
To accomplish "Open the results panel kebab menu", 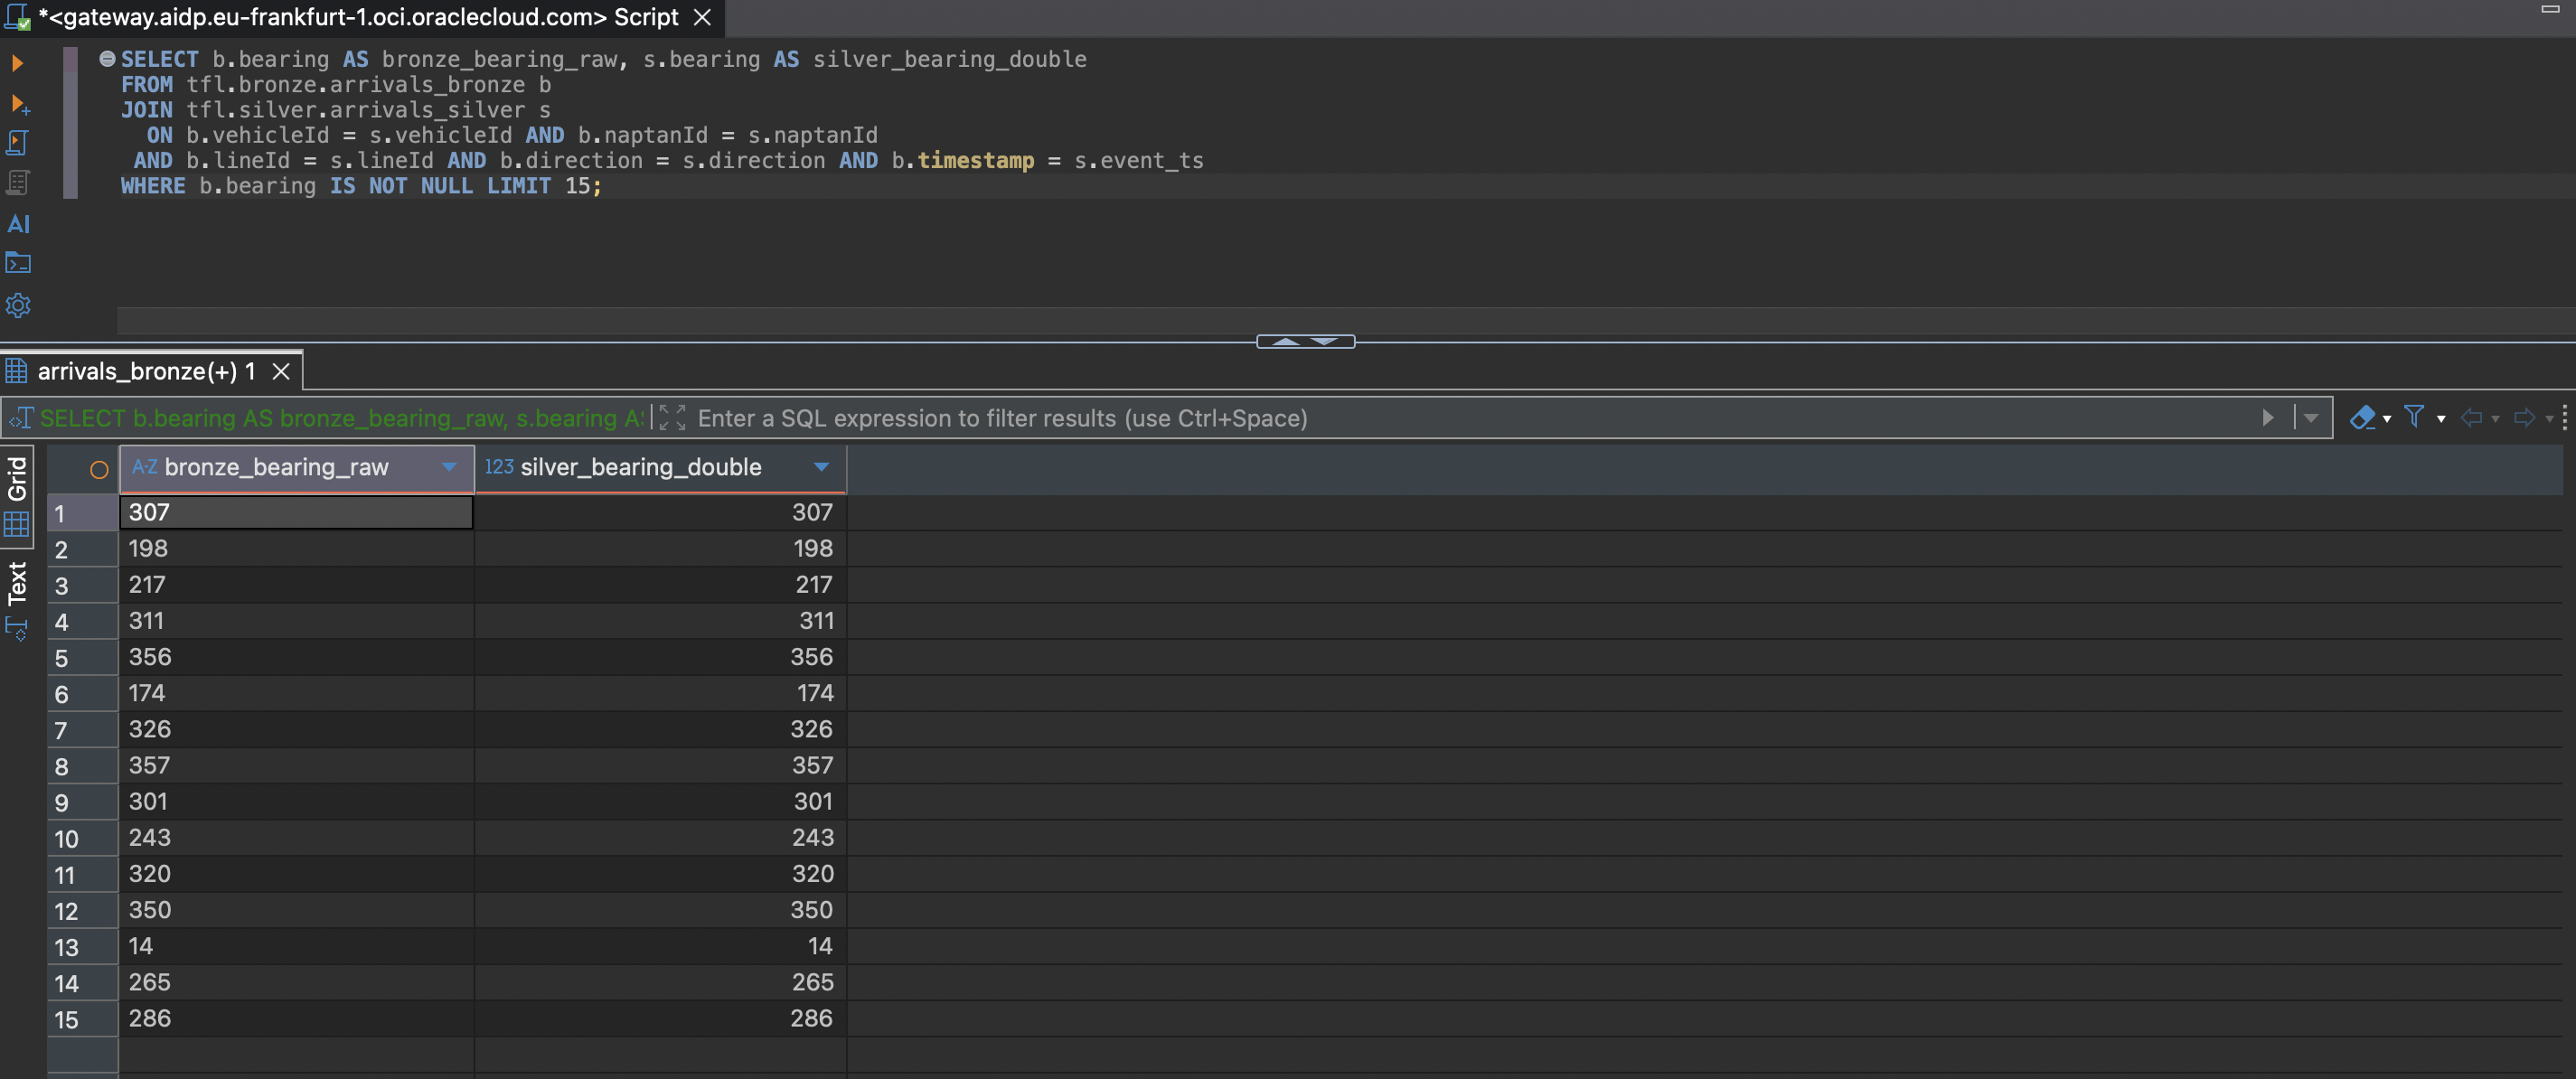I will (2565, 418).
